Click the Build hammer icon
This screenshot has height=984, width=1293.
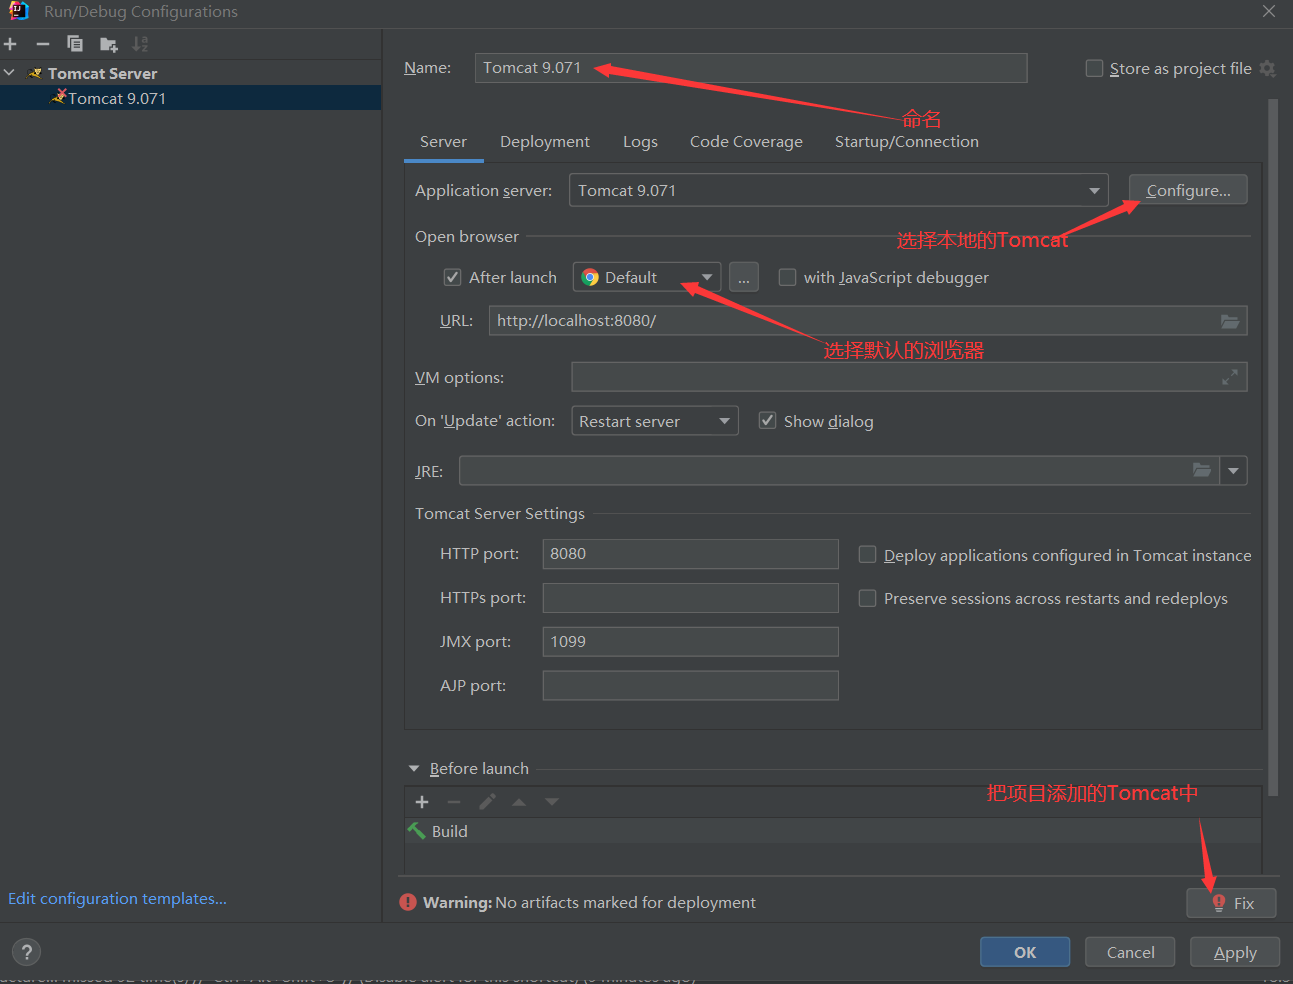tap(417, 831)
